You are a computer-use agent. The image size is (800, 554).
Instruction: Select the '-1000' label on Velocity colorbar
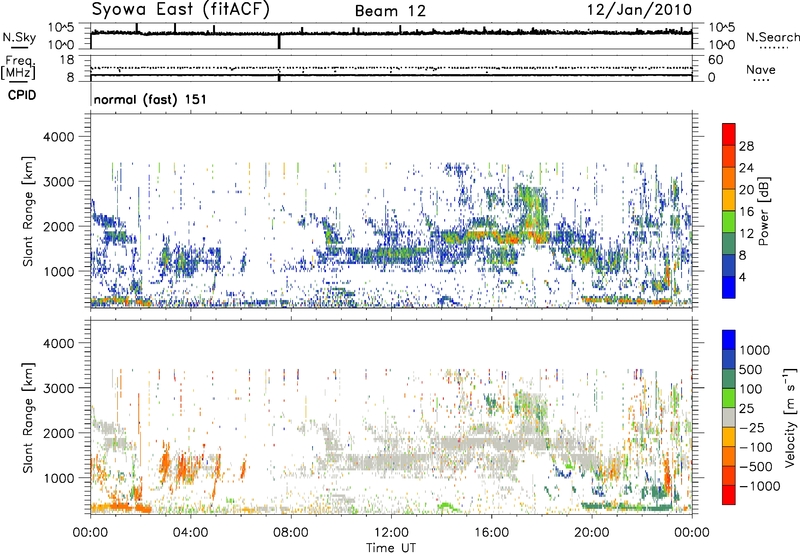tap(759, 486)
